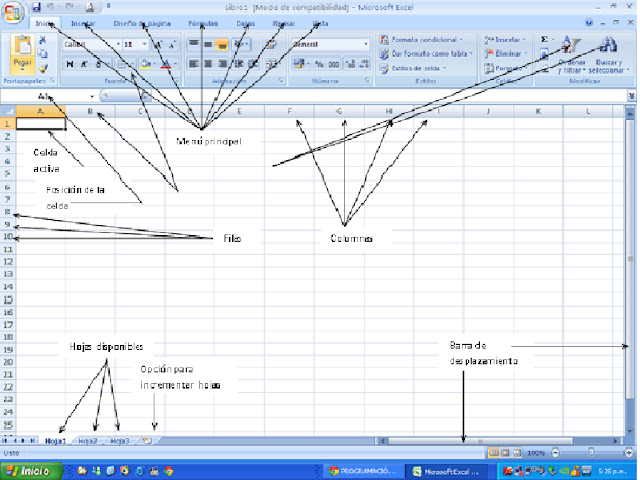Open the font name box Calibri
This screenshot has height=480, width=640.
[92, 44]
